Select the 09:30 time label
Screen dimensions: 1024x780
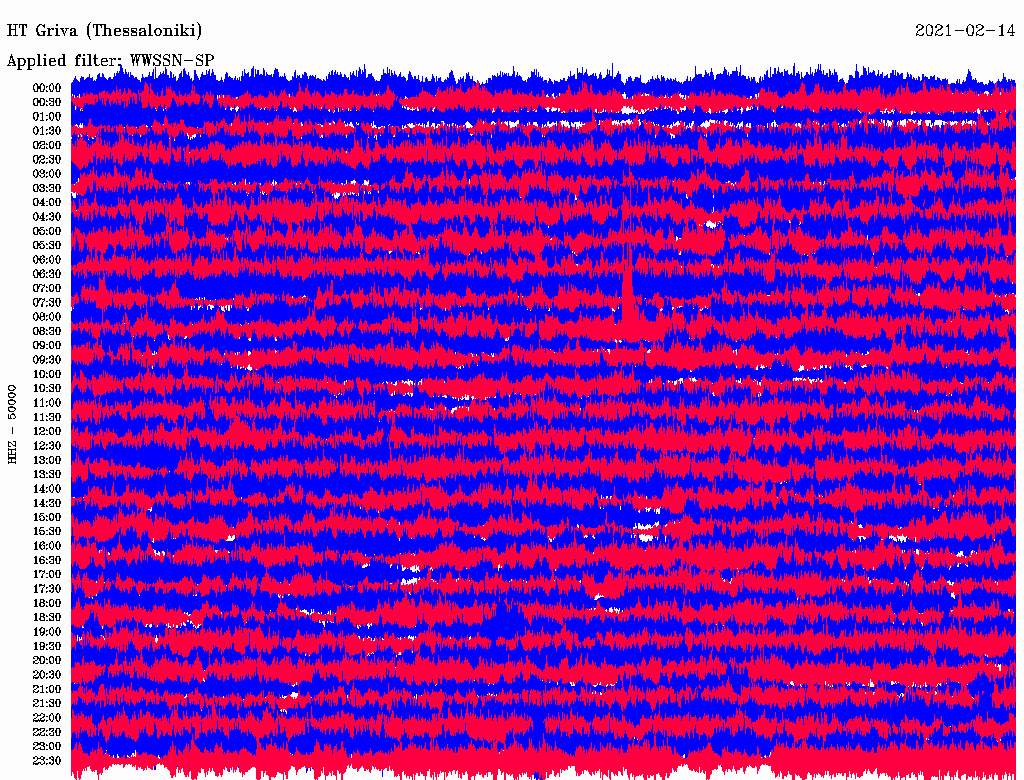pyautogui.click(x=47, y=360)
